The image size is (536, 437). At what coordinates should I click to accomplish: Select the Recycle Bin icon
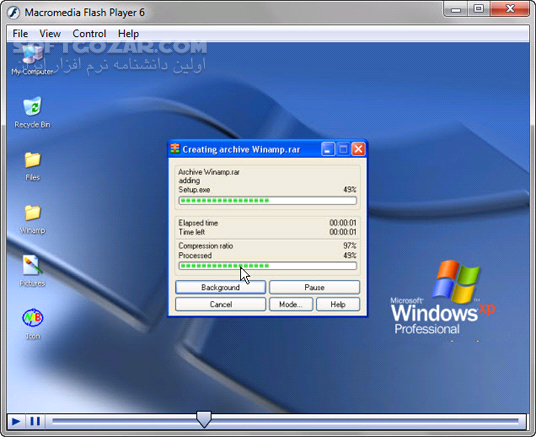coord(32,112)
